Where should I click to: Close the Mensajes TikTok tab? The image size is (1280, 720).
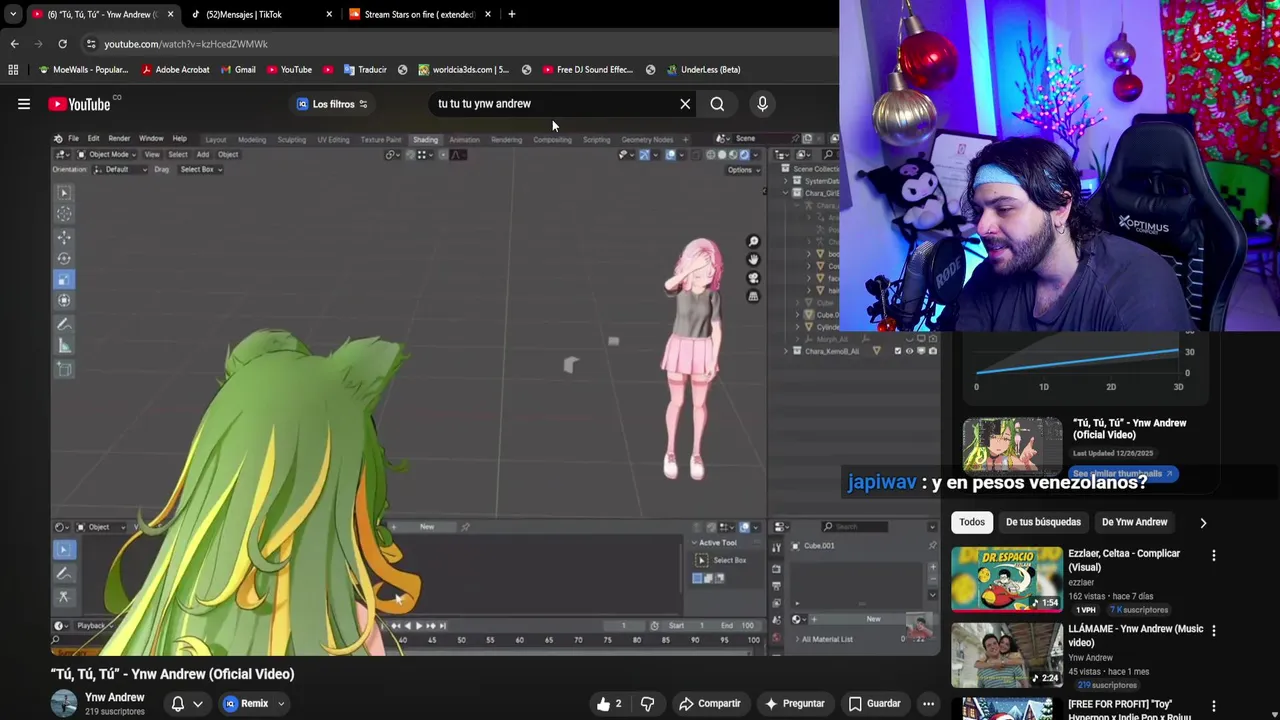tap(329, 14)
